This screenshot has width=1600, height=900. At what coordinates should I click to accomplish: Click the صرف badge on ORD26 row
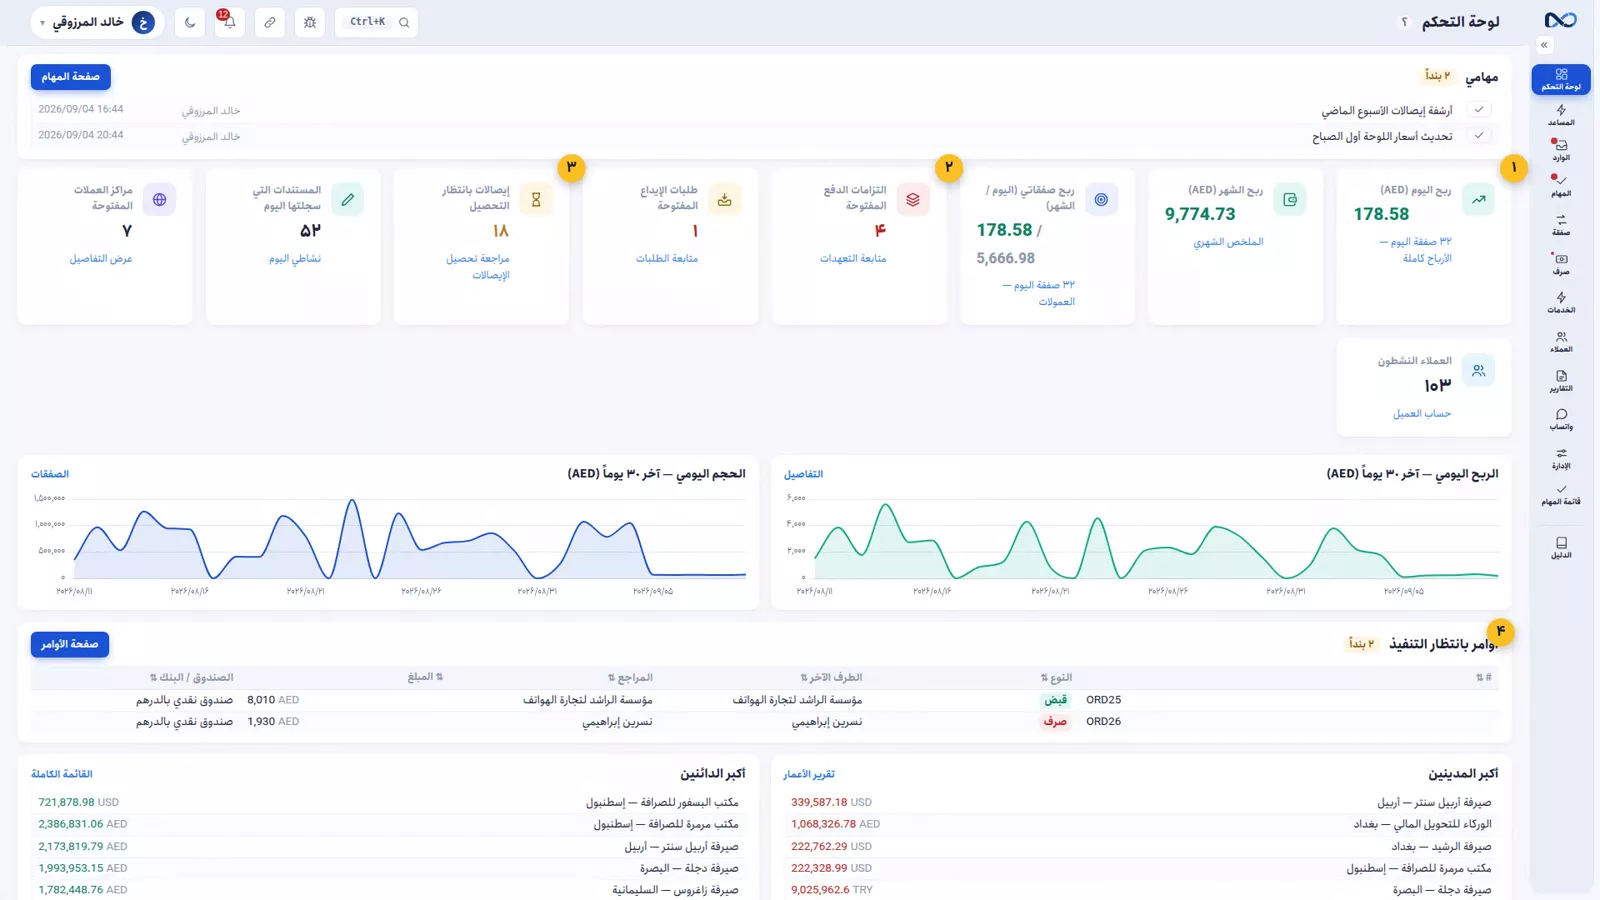pyautogui.click(x=1055, y=721)
